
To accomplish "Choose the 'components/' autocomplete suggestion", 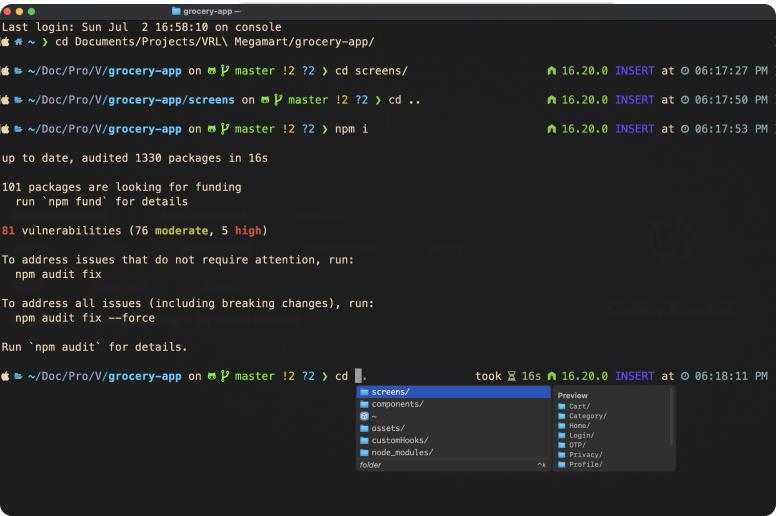I will pos(453,404).
